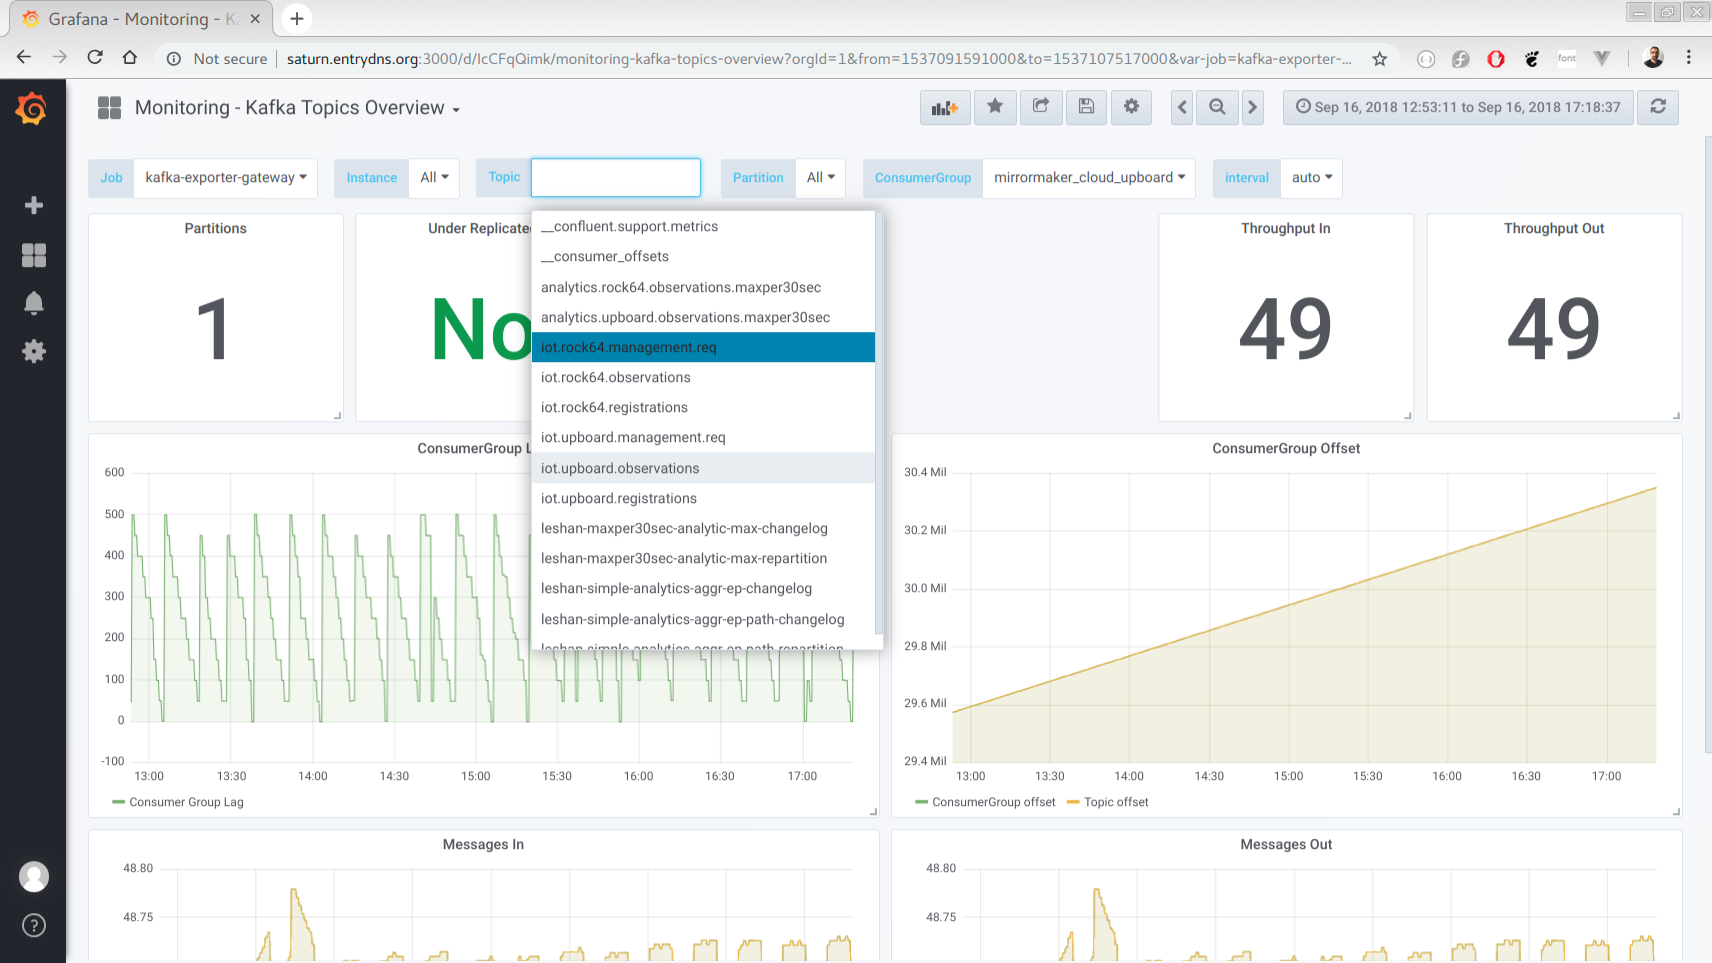
Task: Click Messages Out panel title
Action: 1286,844
